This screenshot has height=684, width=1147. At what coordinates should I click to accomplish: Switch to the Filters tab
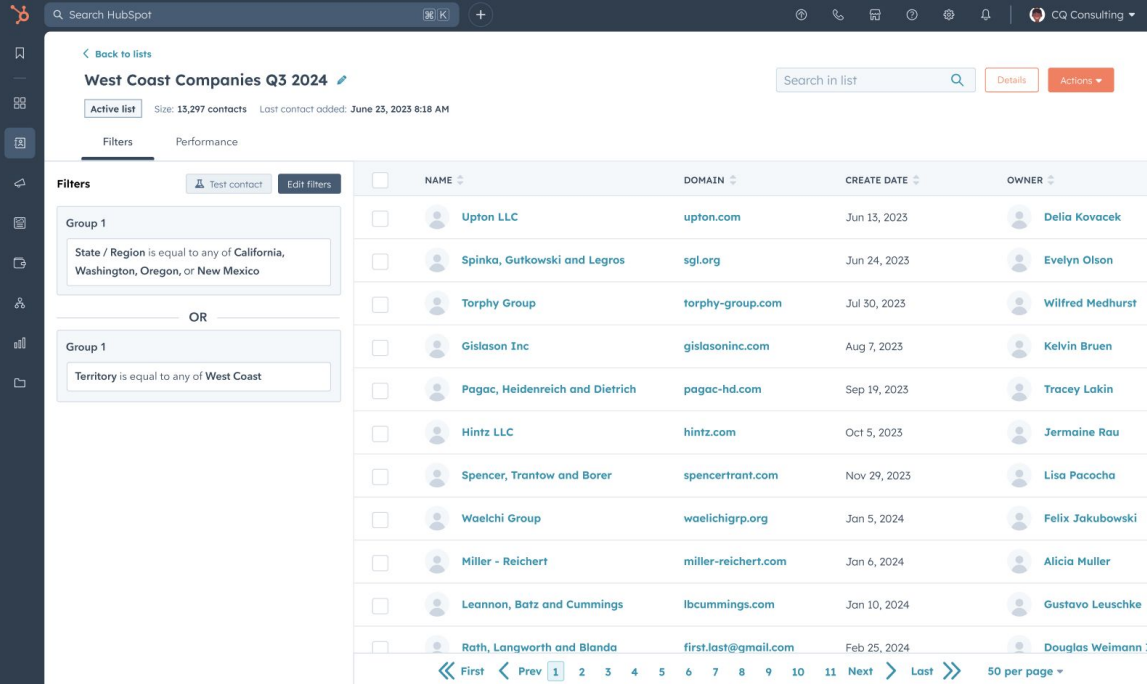(118, 142)
